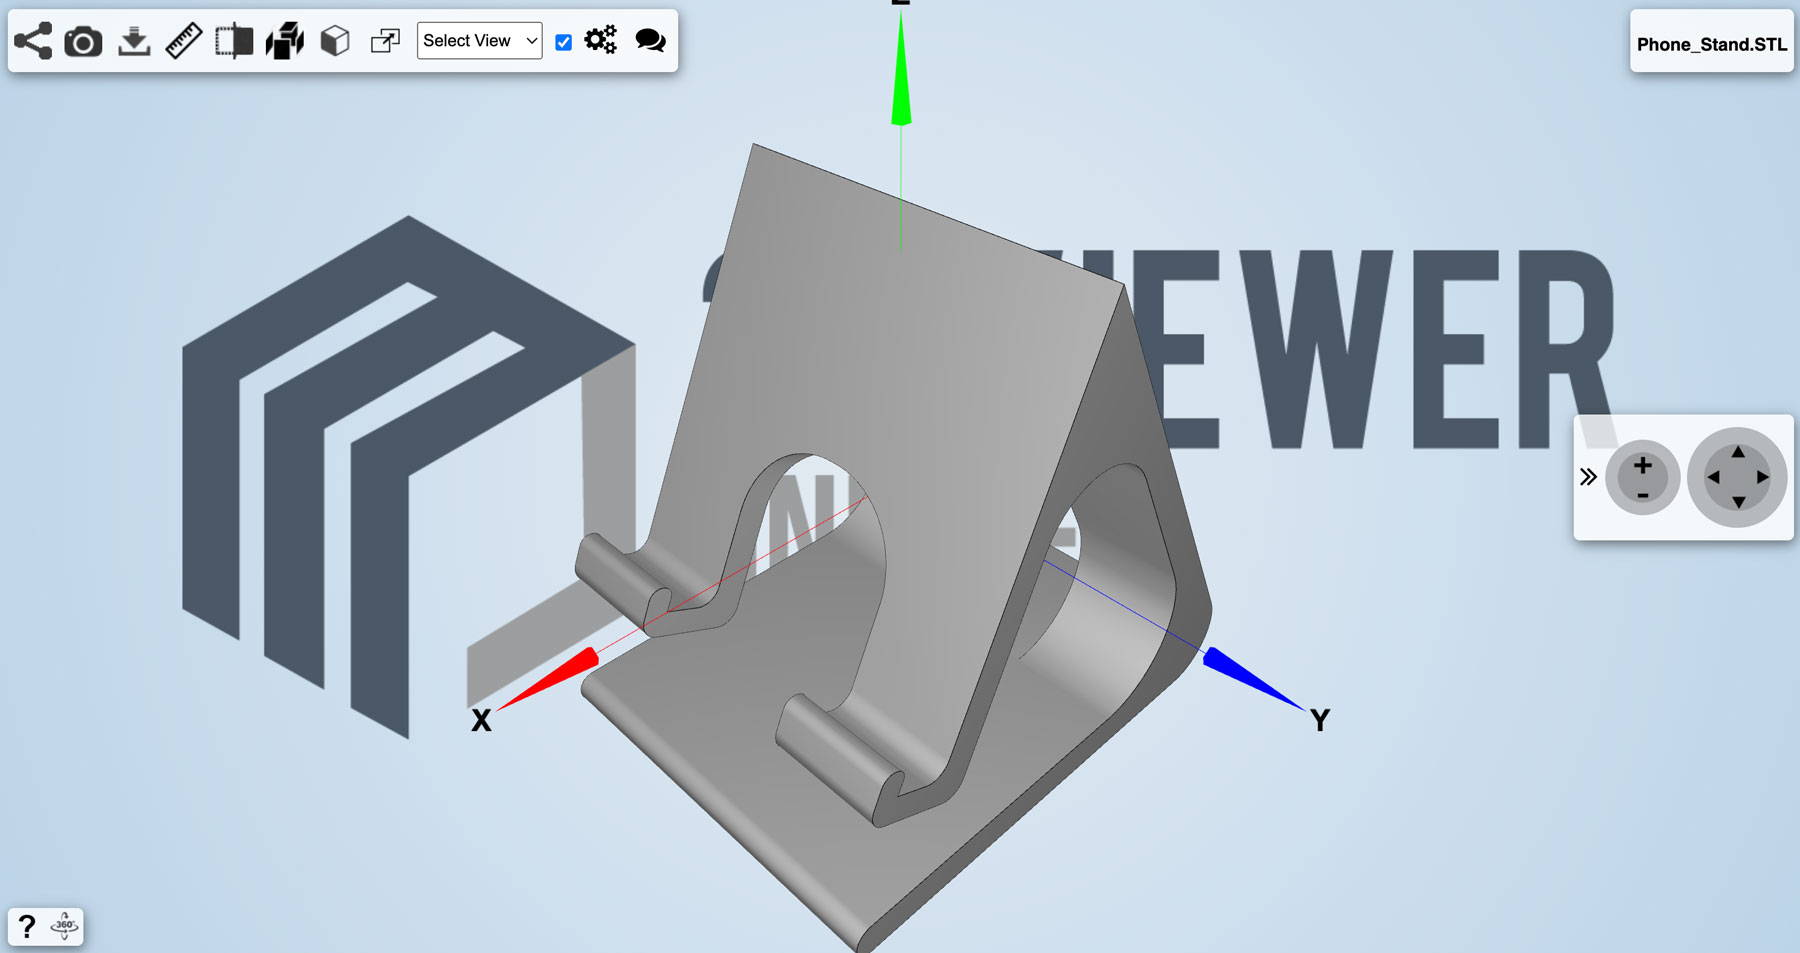Open the section cut view tool

pos(234,41)
